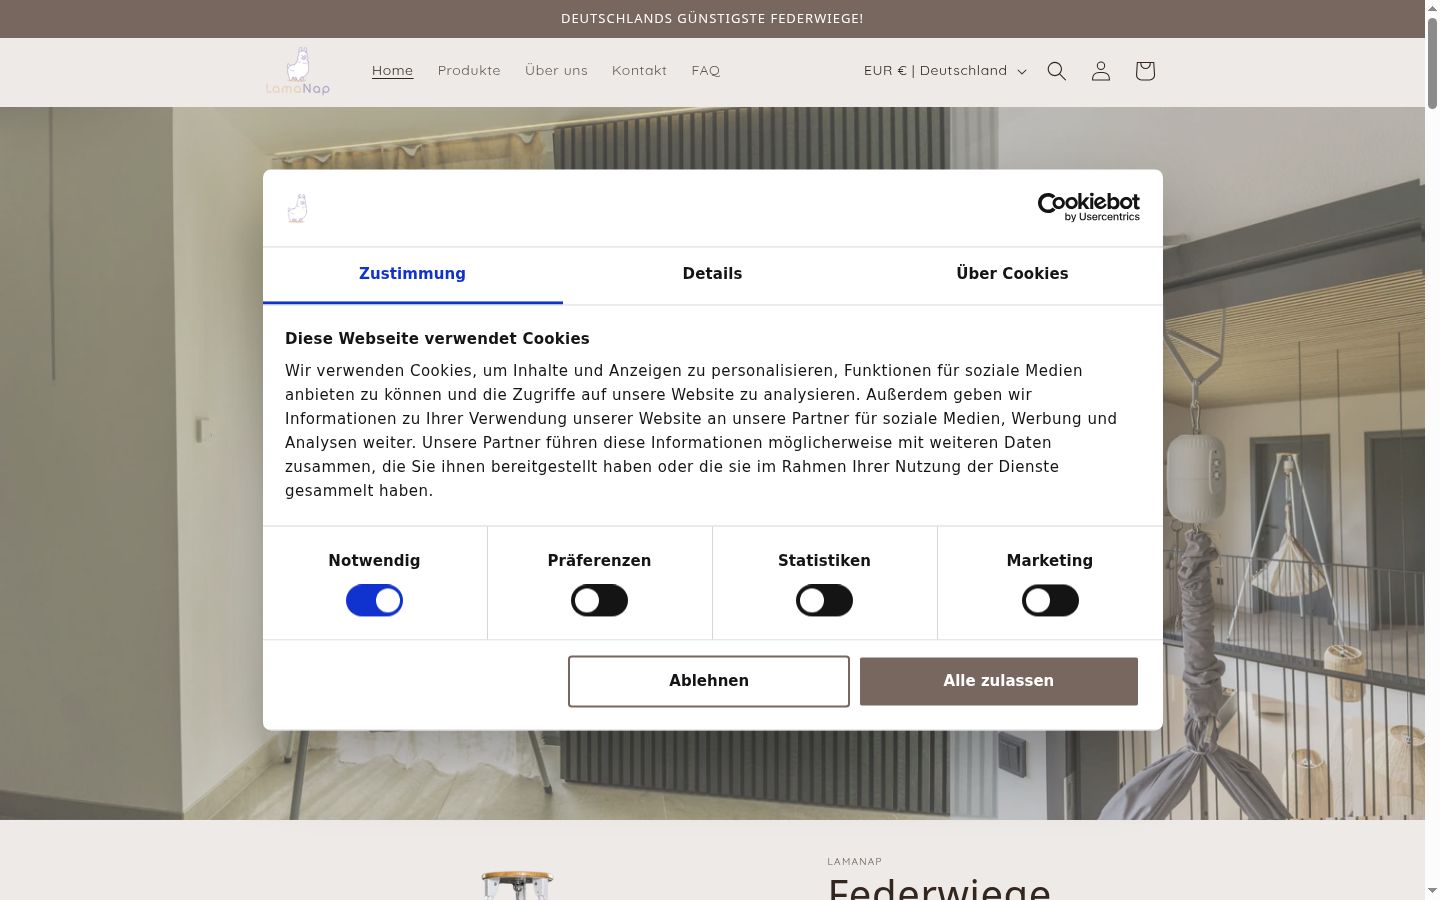
Task: Open the Produkte menu item
Action: (x=469, y=71)
